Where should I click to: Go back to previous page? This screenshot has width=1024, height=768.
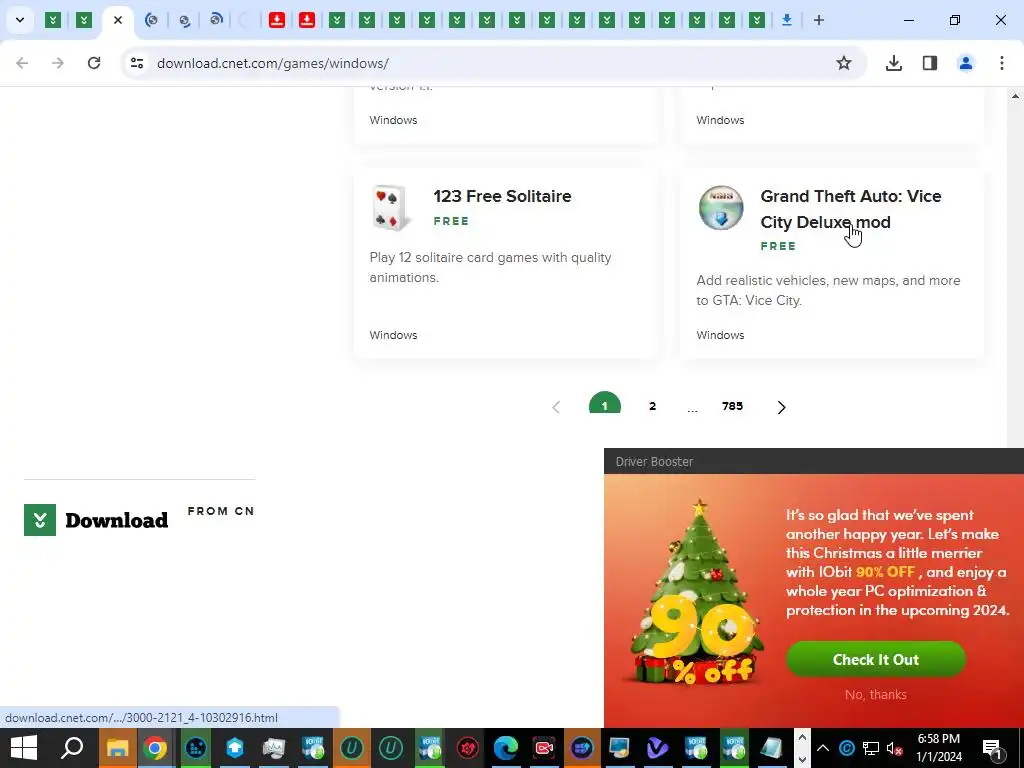click(22, 63)
